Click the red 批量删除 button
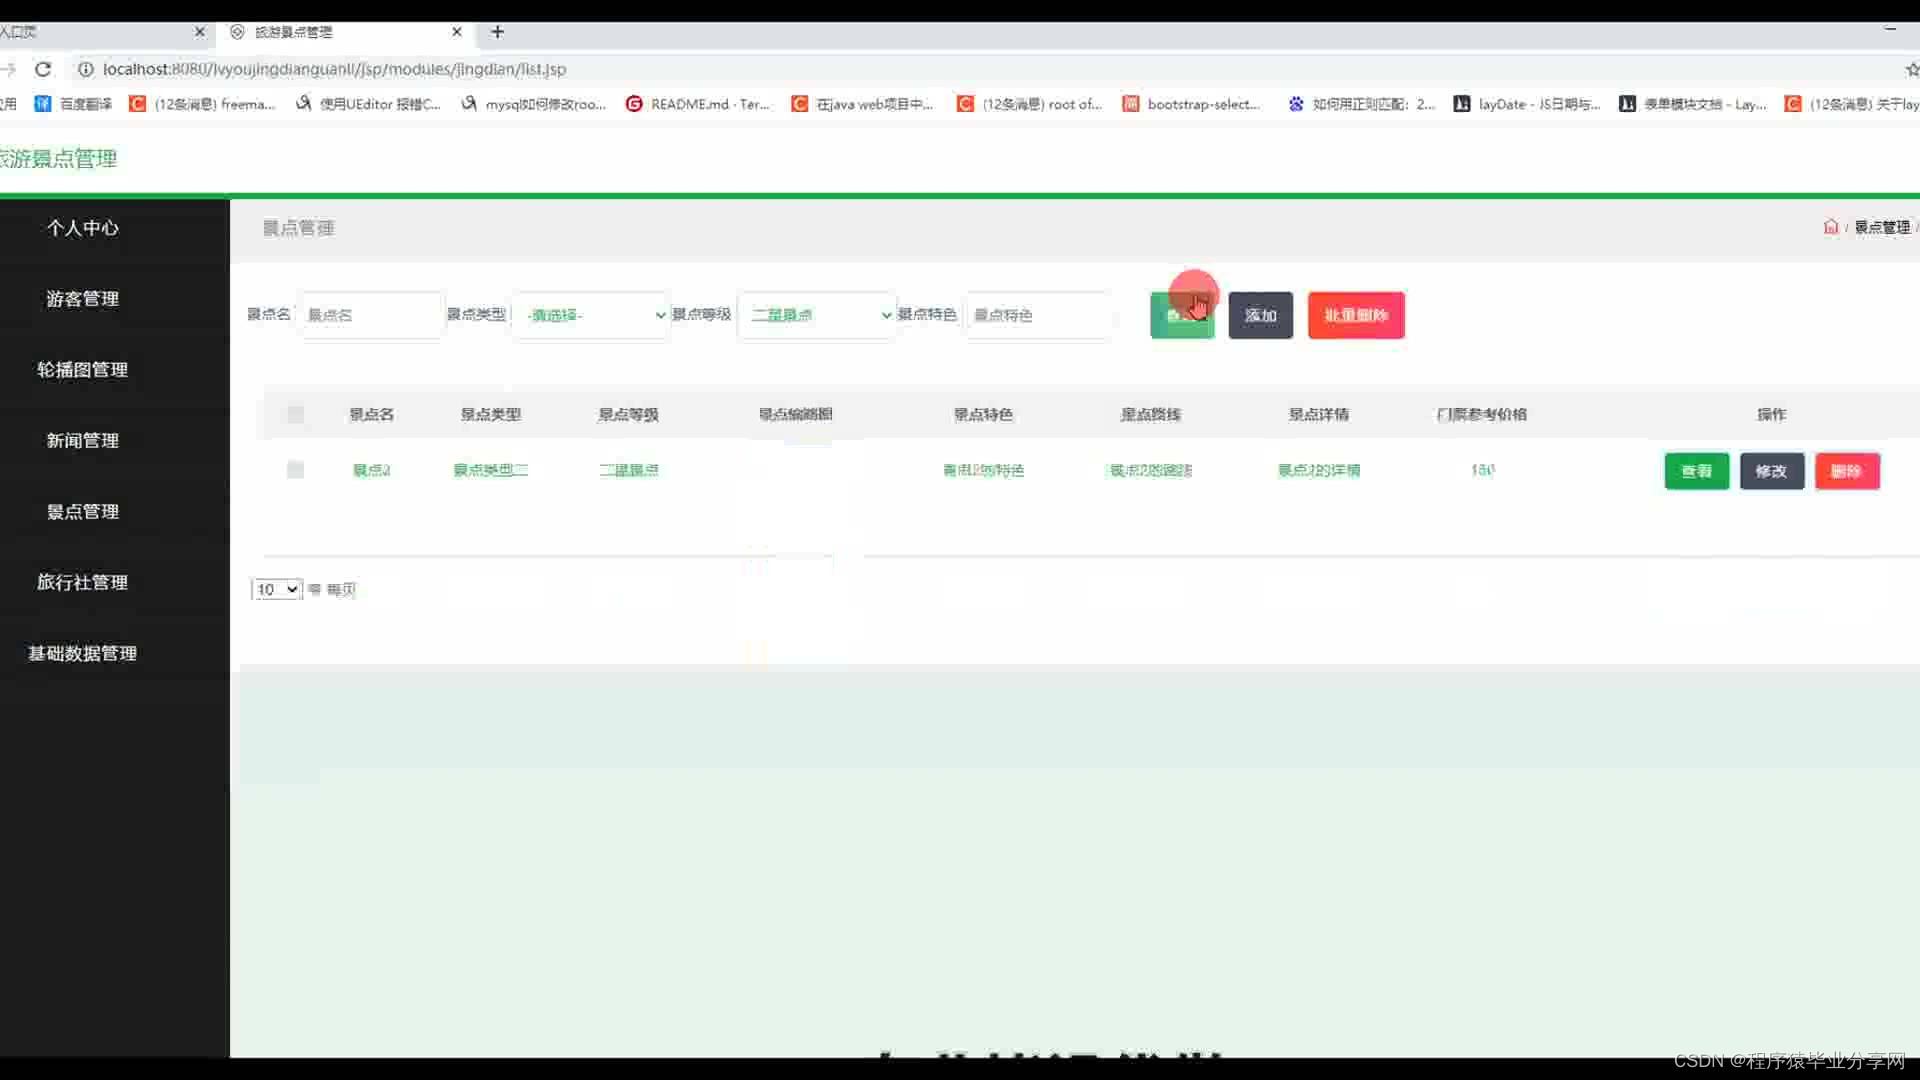 (x=1355, y=315)
